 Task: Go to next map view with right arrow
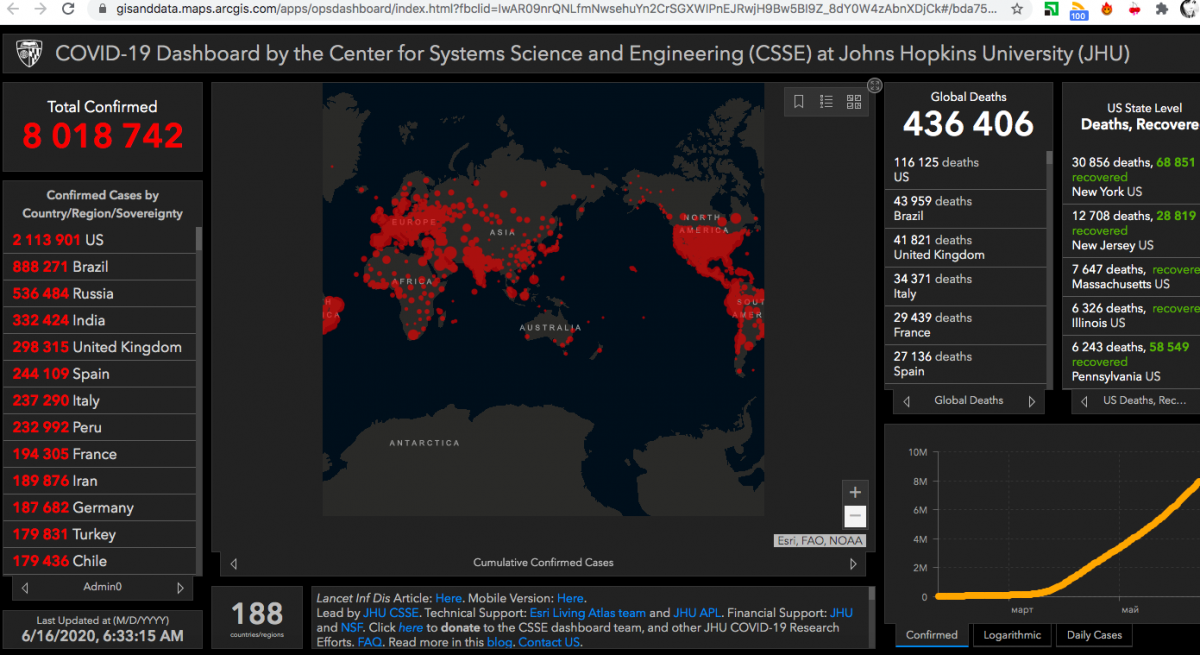pos(853,564)
